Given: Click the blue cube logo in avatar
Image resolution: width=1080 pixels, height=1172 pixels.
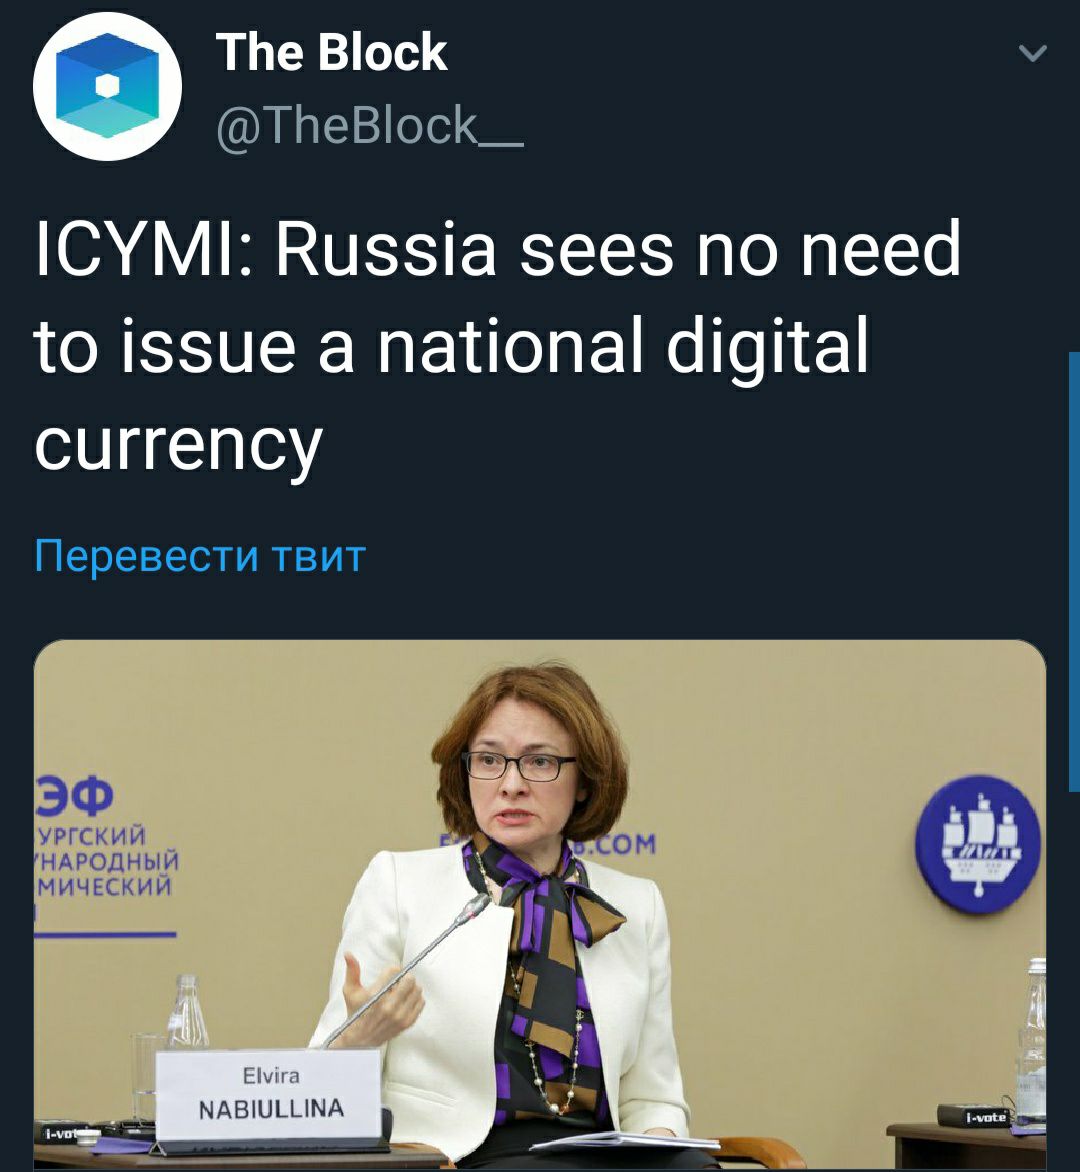Looking at the screenshot, I should (108, 85).
